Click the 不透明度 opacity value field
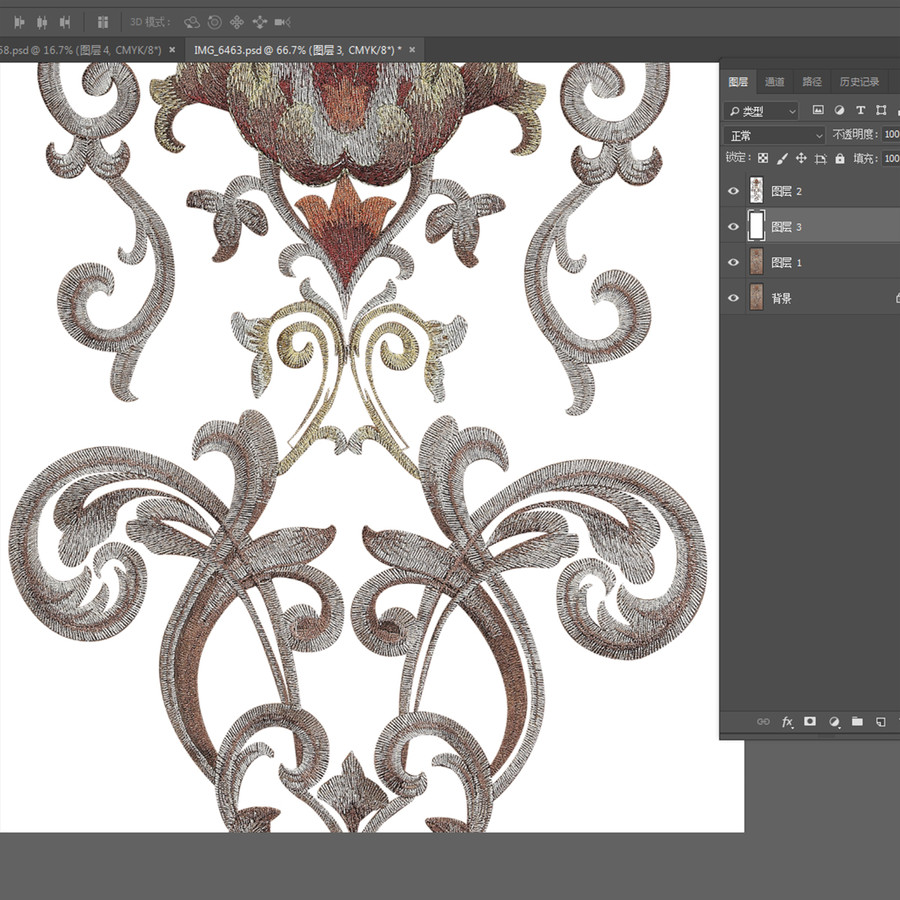The width and height of the screenshot is (900, 900). pos(891,134)
